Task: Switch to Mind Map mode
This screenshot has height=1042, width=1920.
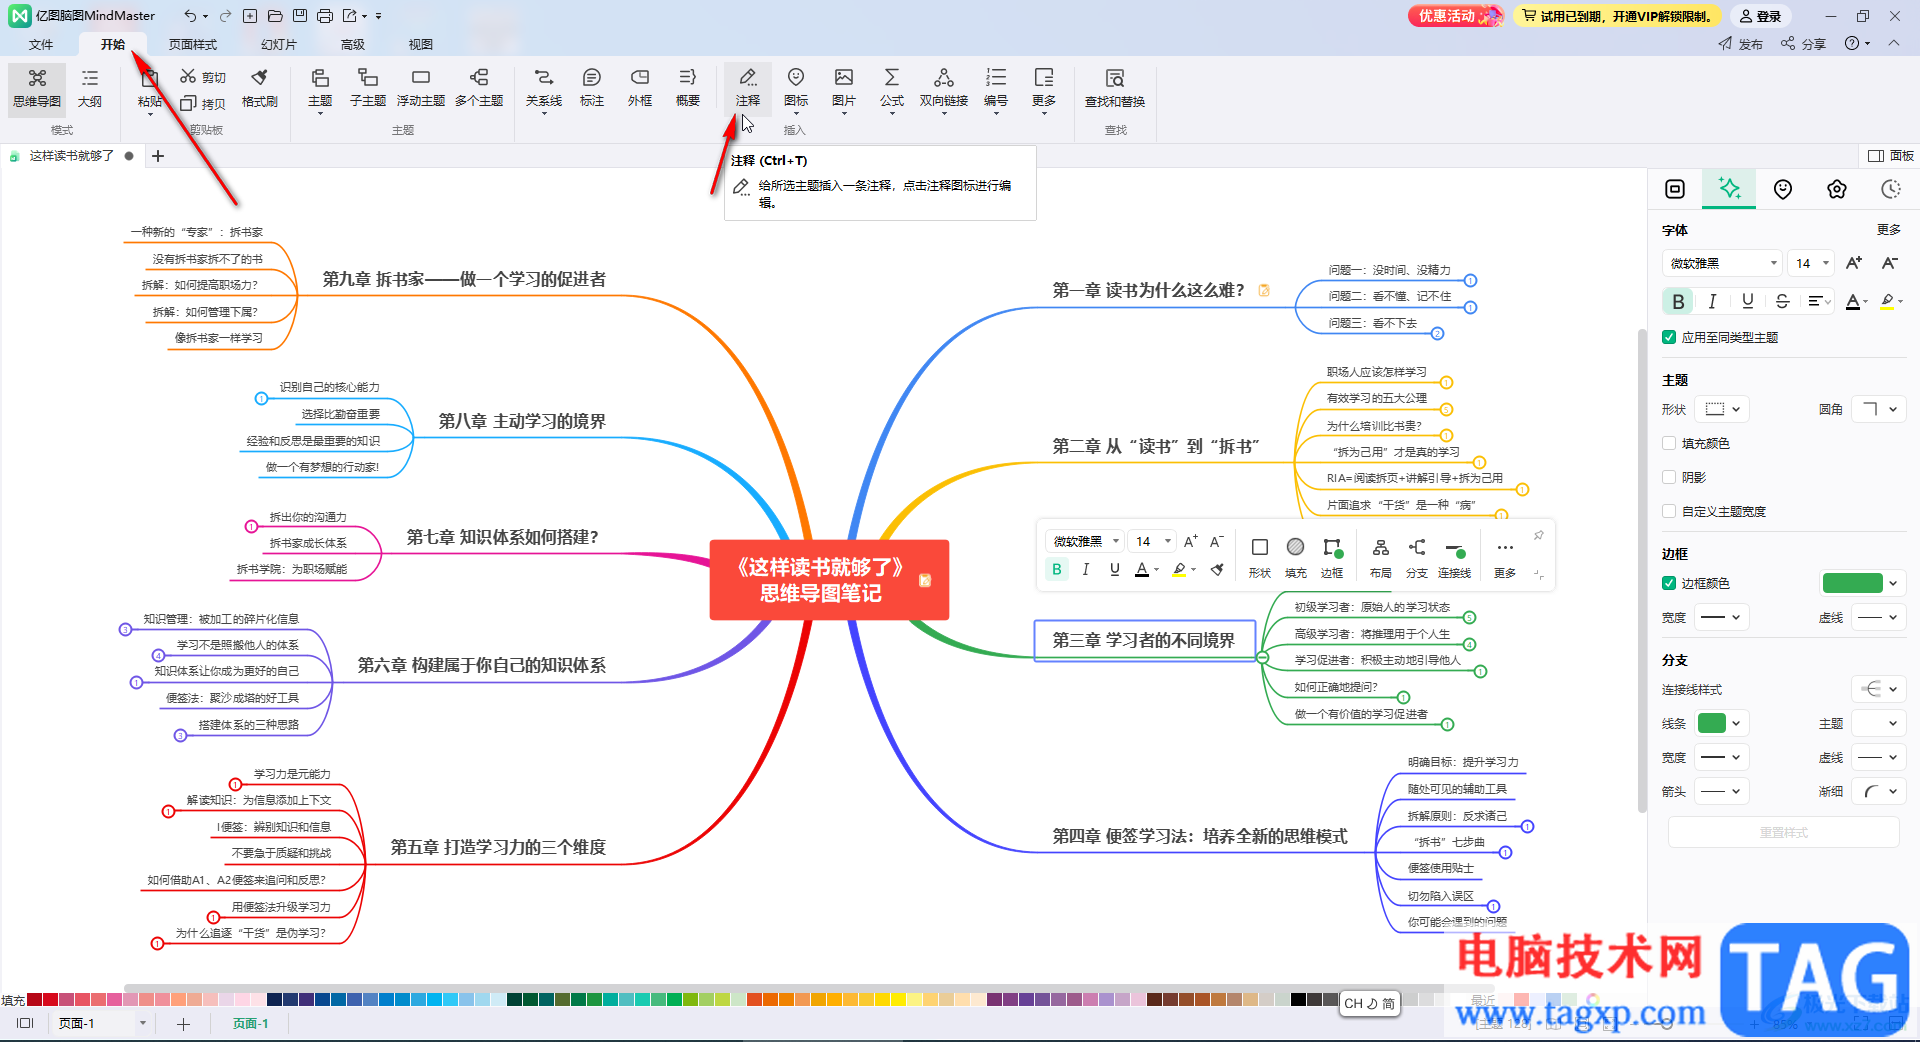Action: [x=37, y=88]
